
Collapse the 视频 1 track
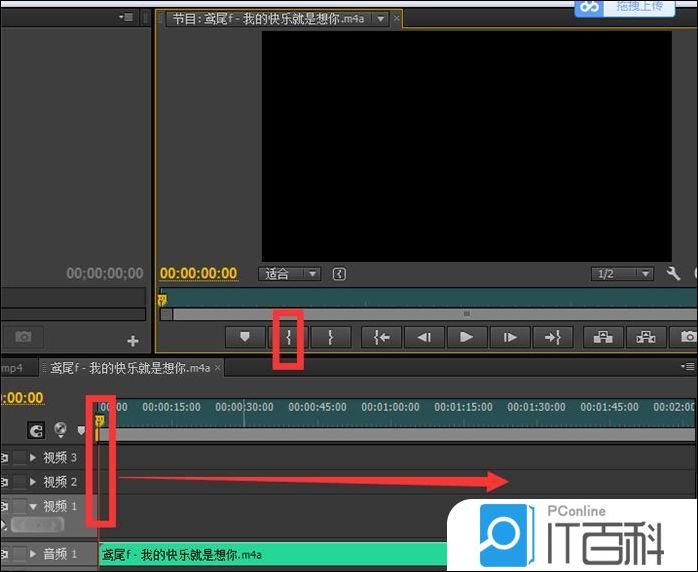tap(33, 507)
